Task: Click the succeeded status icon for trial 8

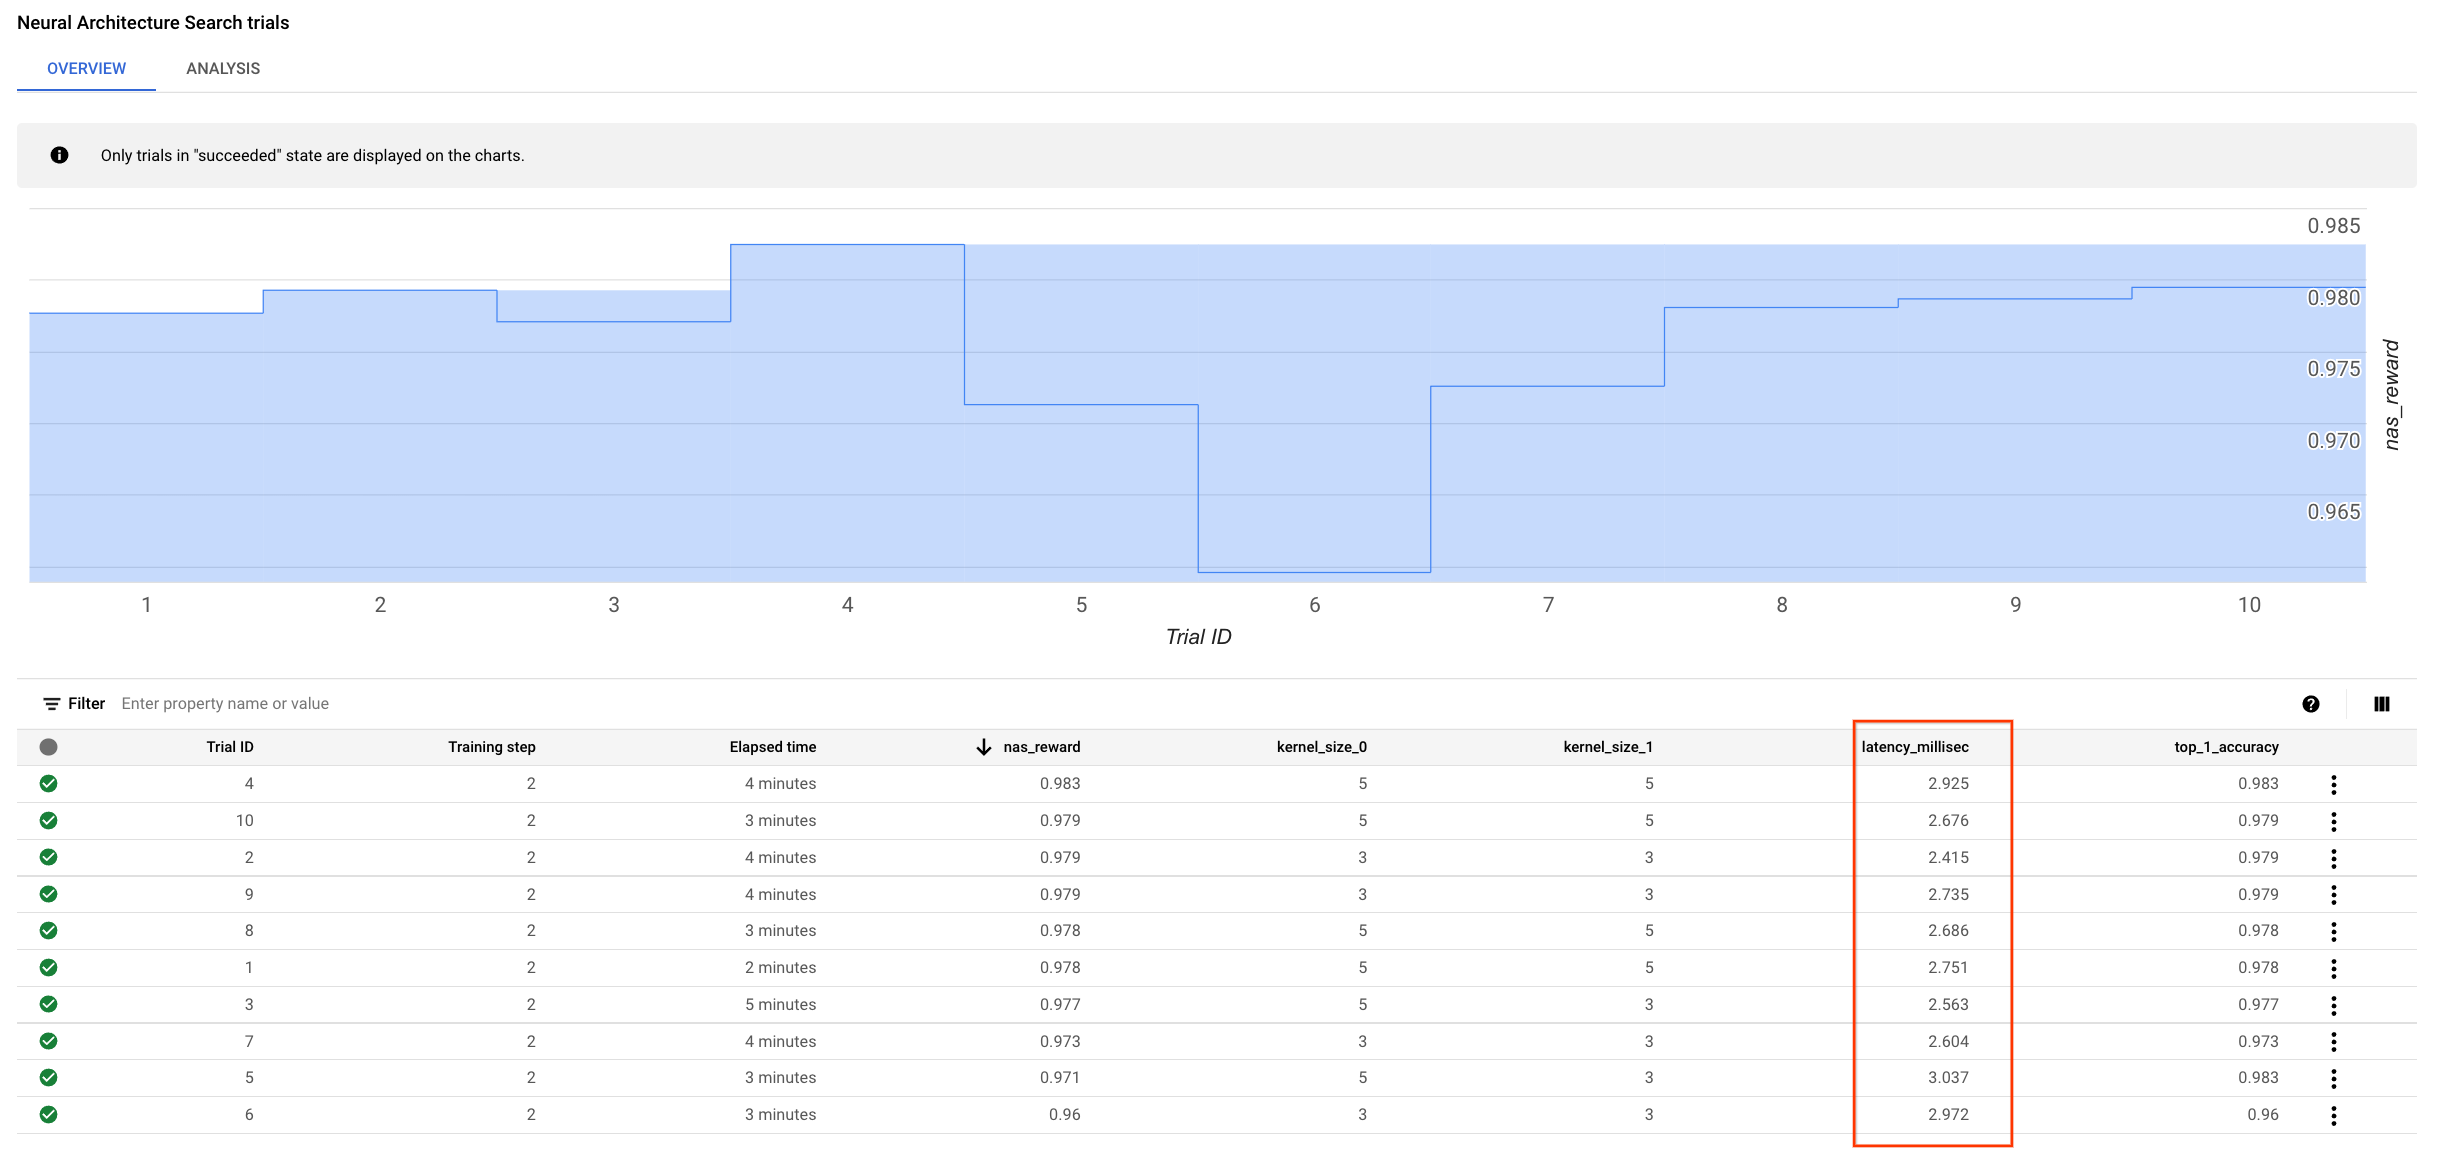Action: point(48,931)
